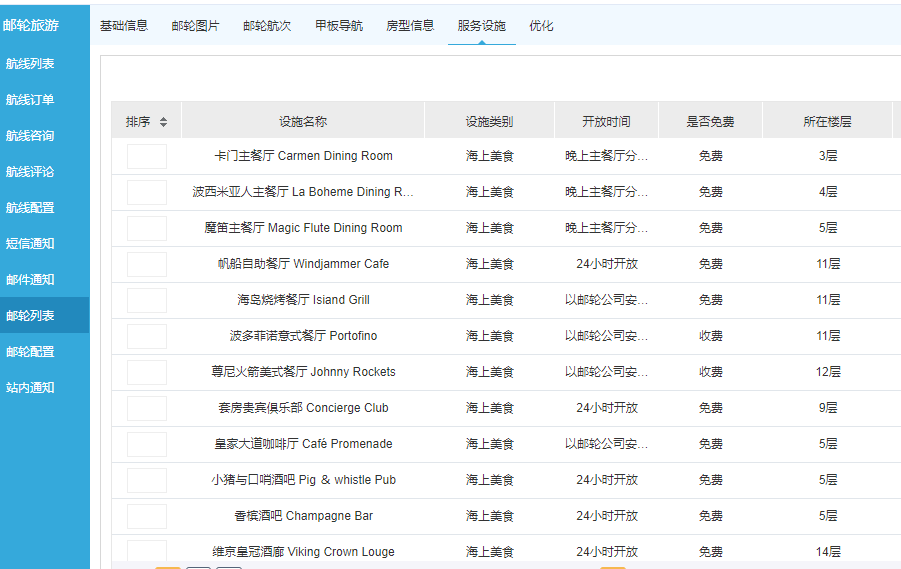Viewport: 901px width, 569px height.
Task: Click the 设施名称 column header
Action: [303, 122]
